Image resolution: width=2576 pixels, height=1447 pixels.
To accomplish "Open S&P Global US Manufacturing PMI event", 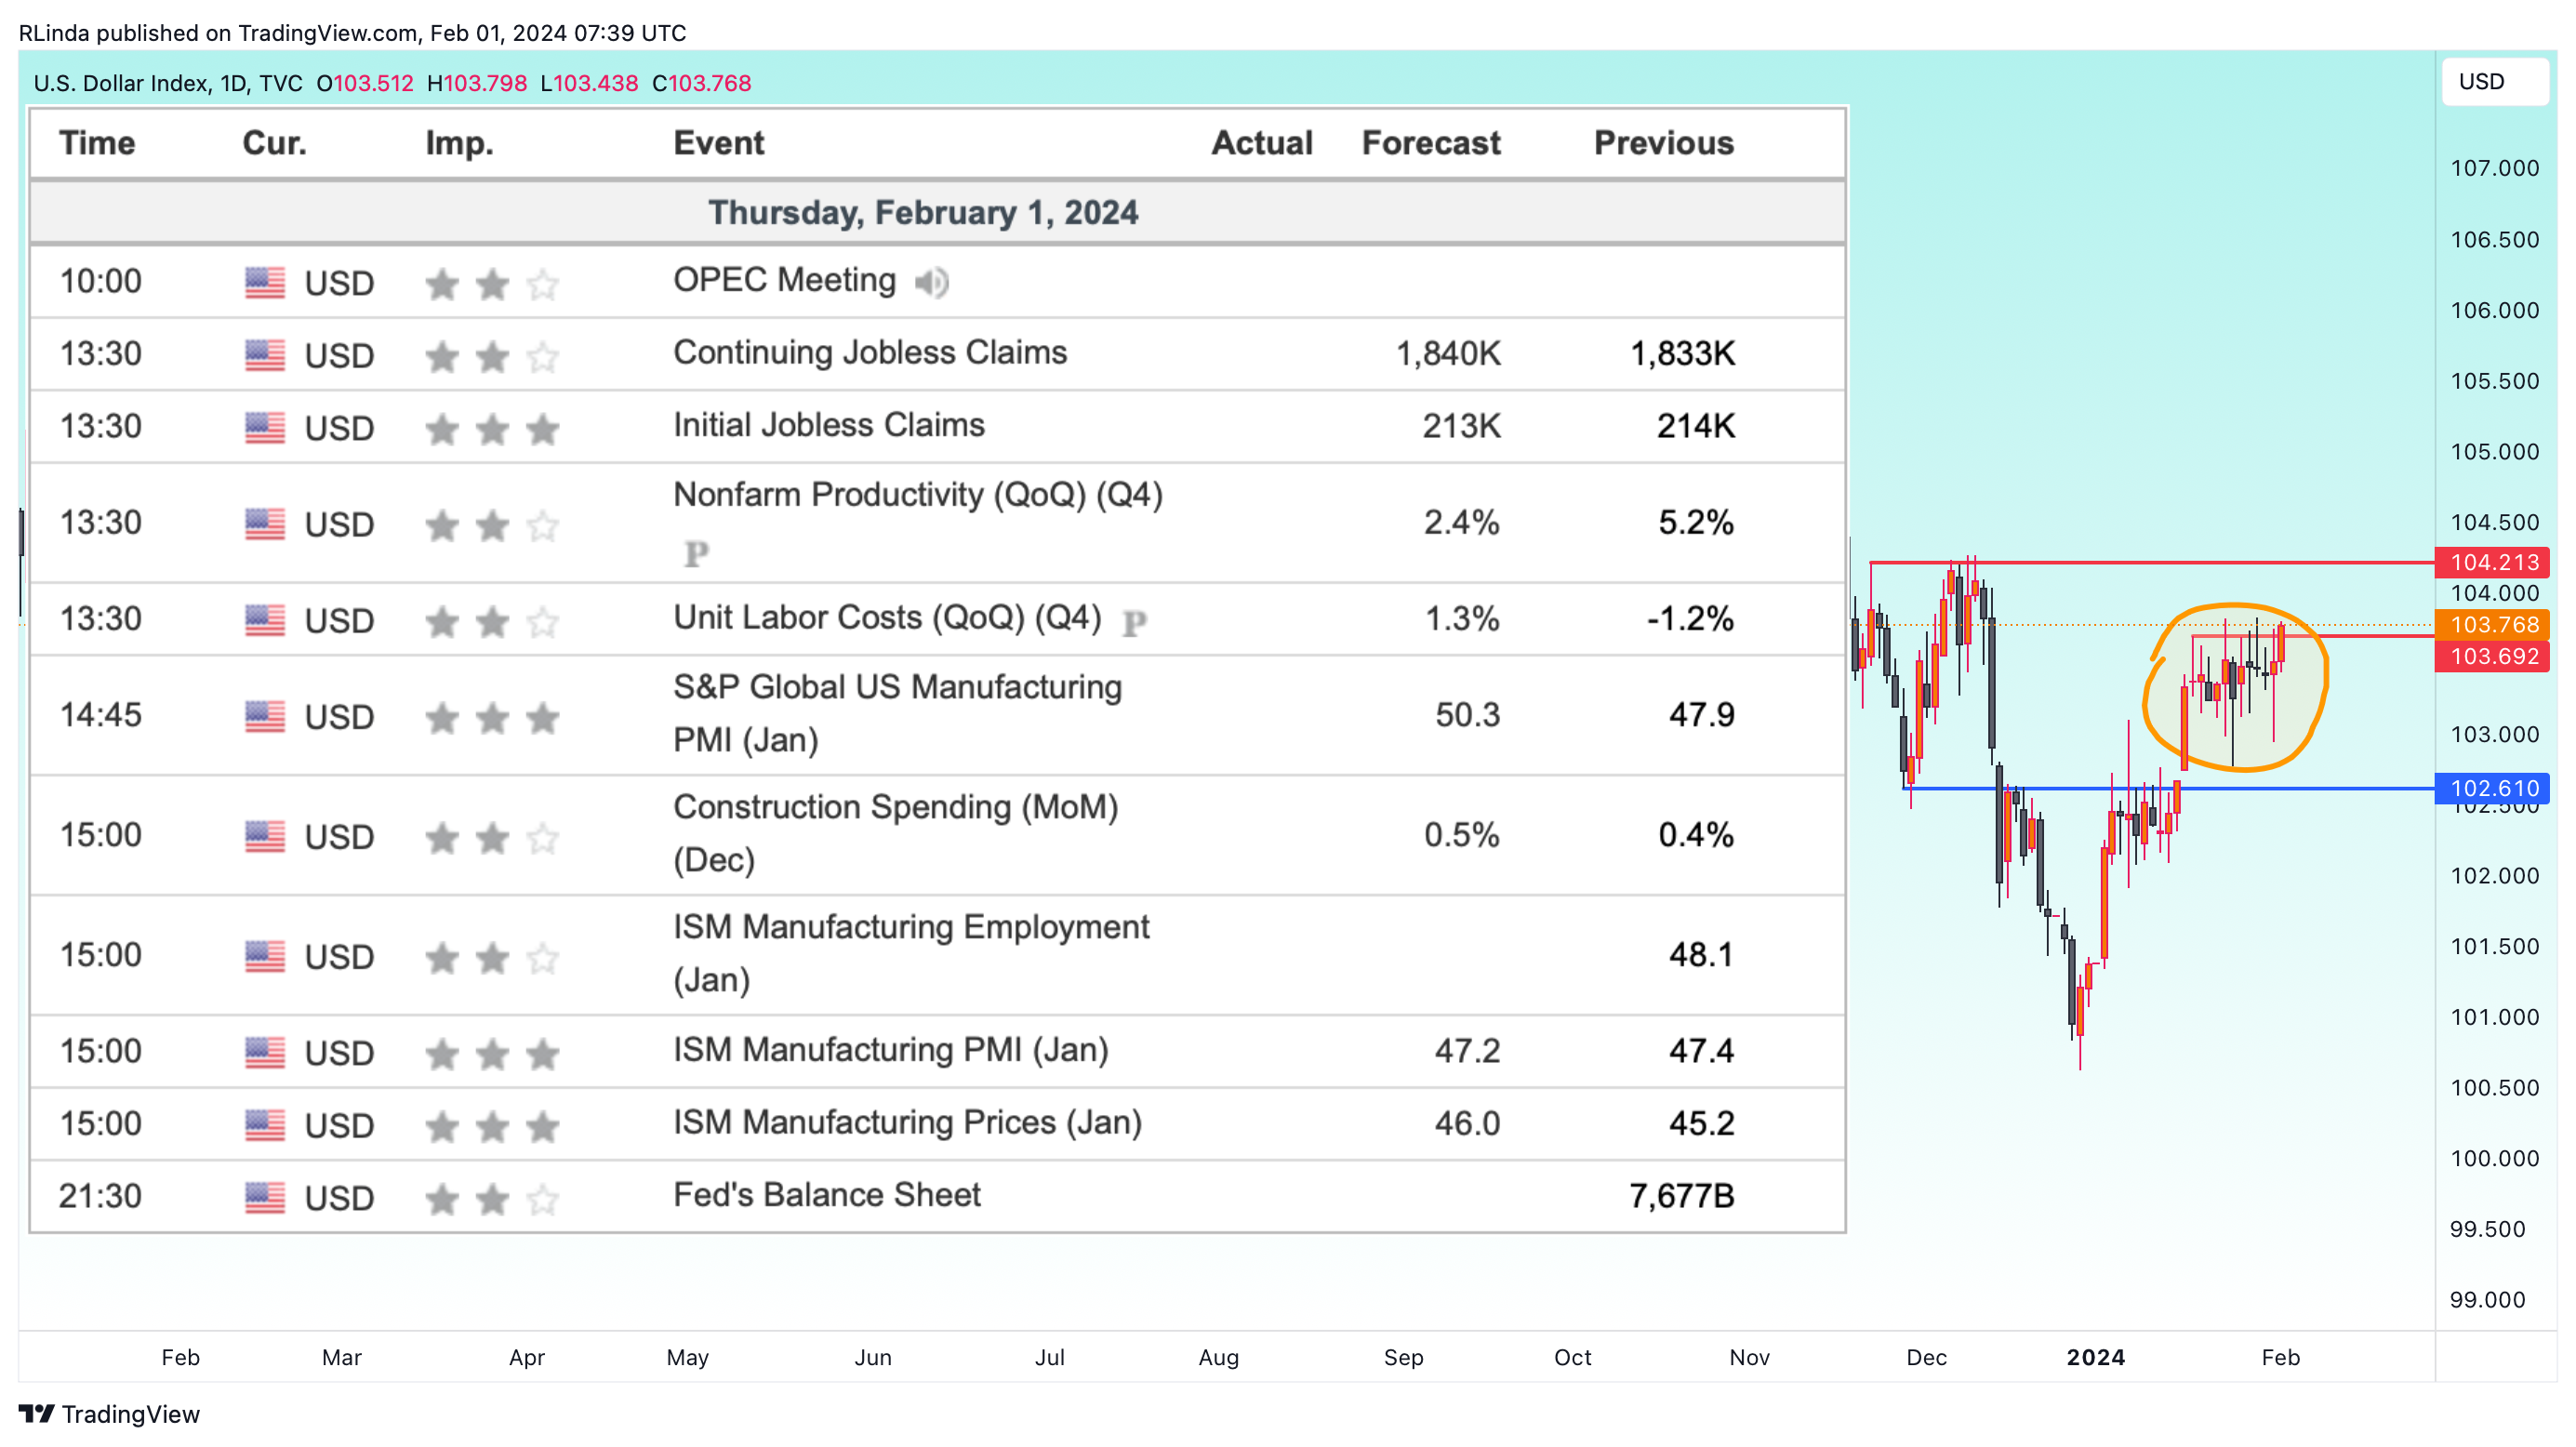I will pos(897,713).
